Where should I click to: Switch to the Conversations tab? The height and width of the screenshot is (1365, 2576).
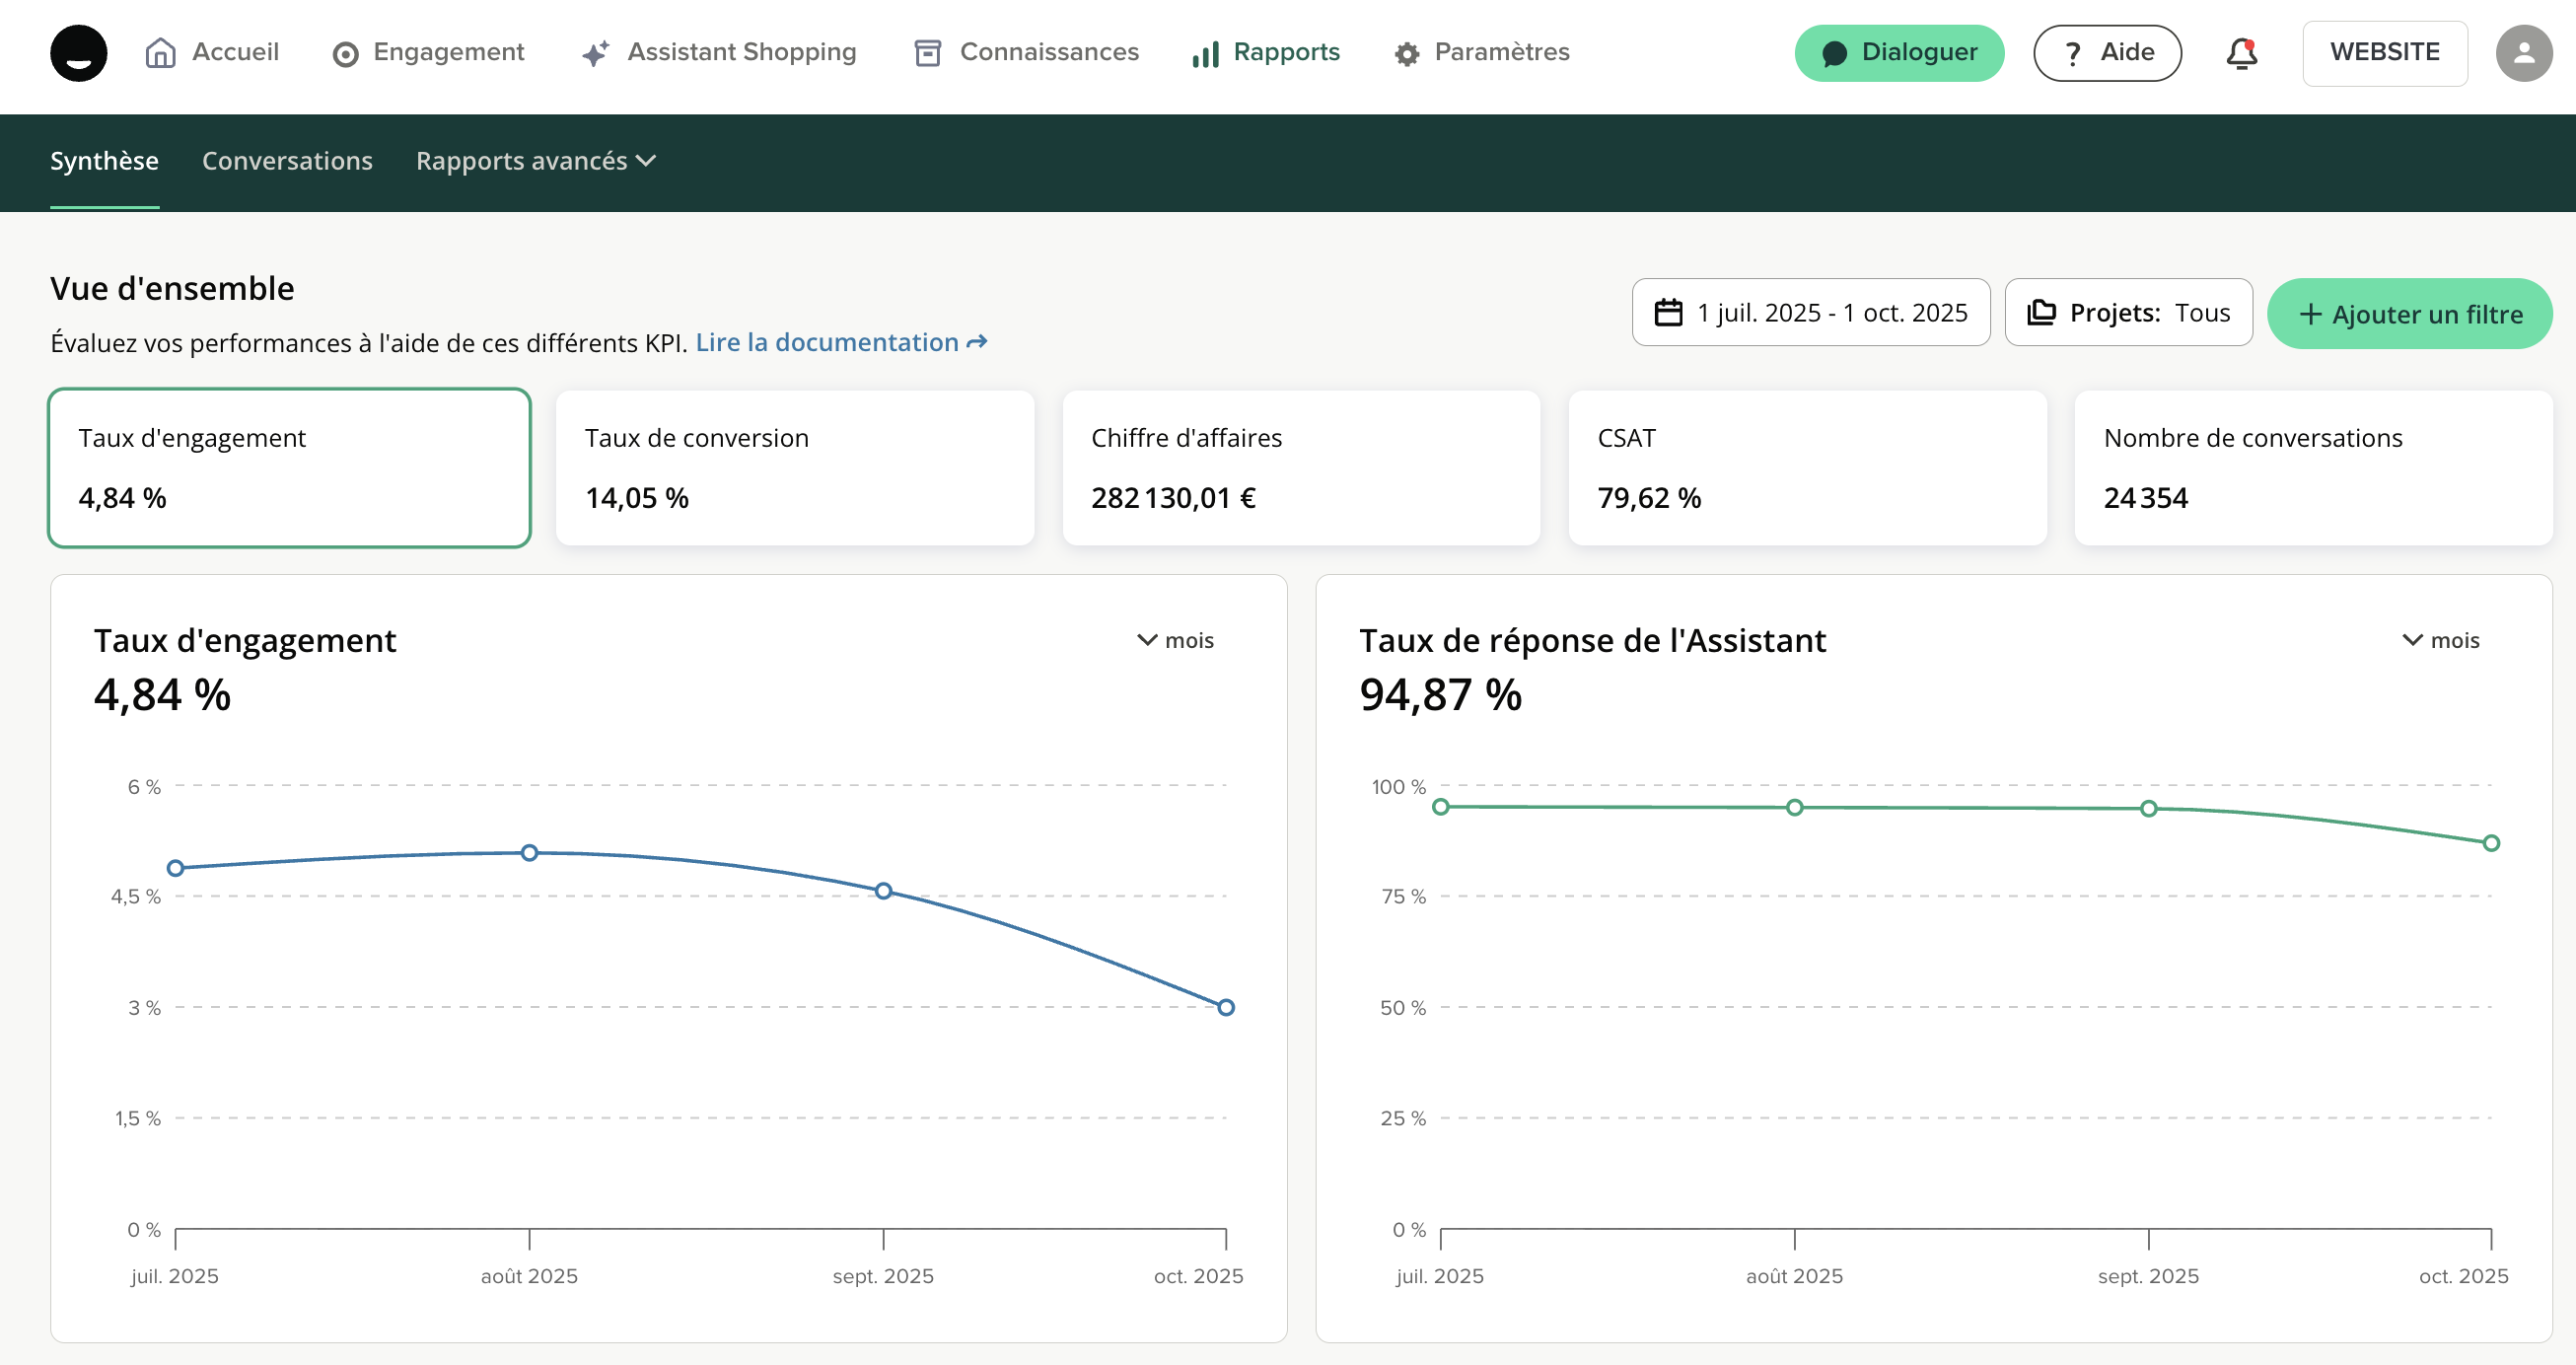pos(287,161)
